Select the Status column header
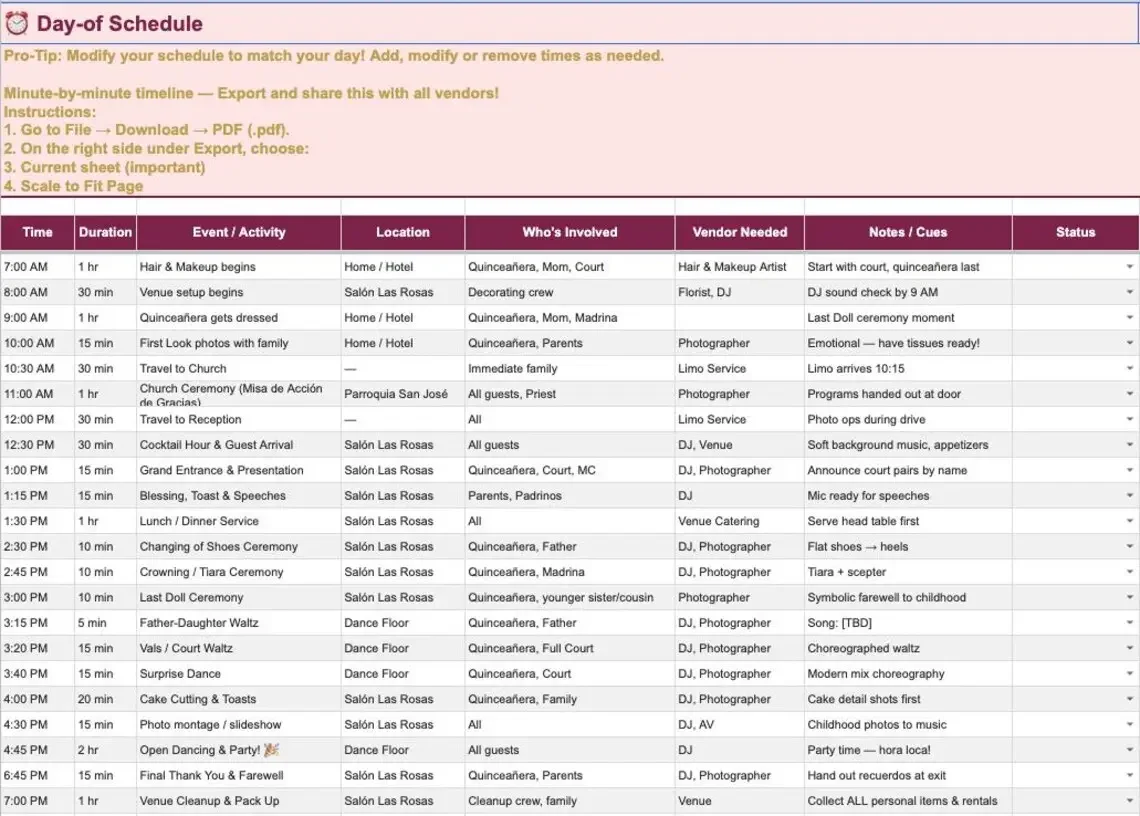 pyautogui.click(x=1075, y=232)
